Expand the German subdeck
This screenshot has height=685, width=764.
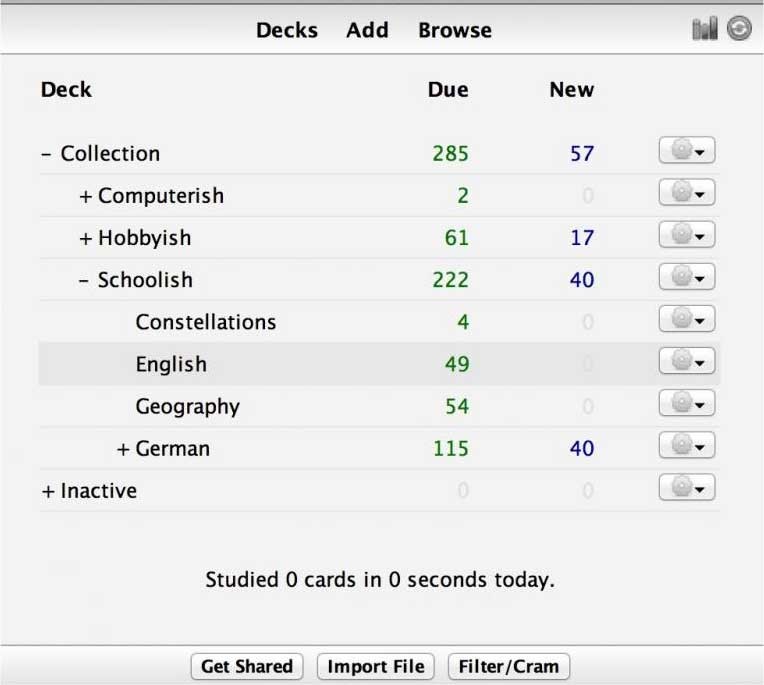[x=123, y=449]
